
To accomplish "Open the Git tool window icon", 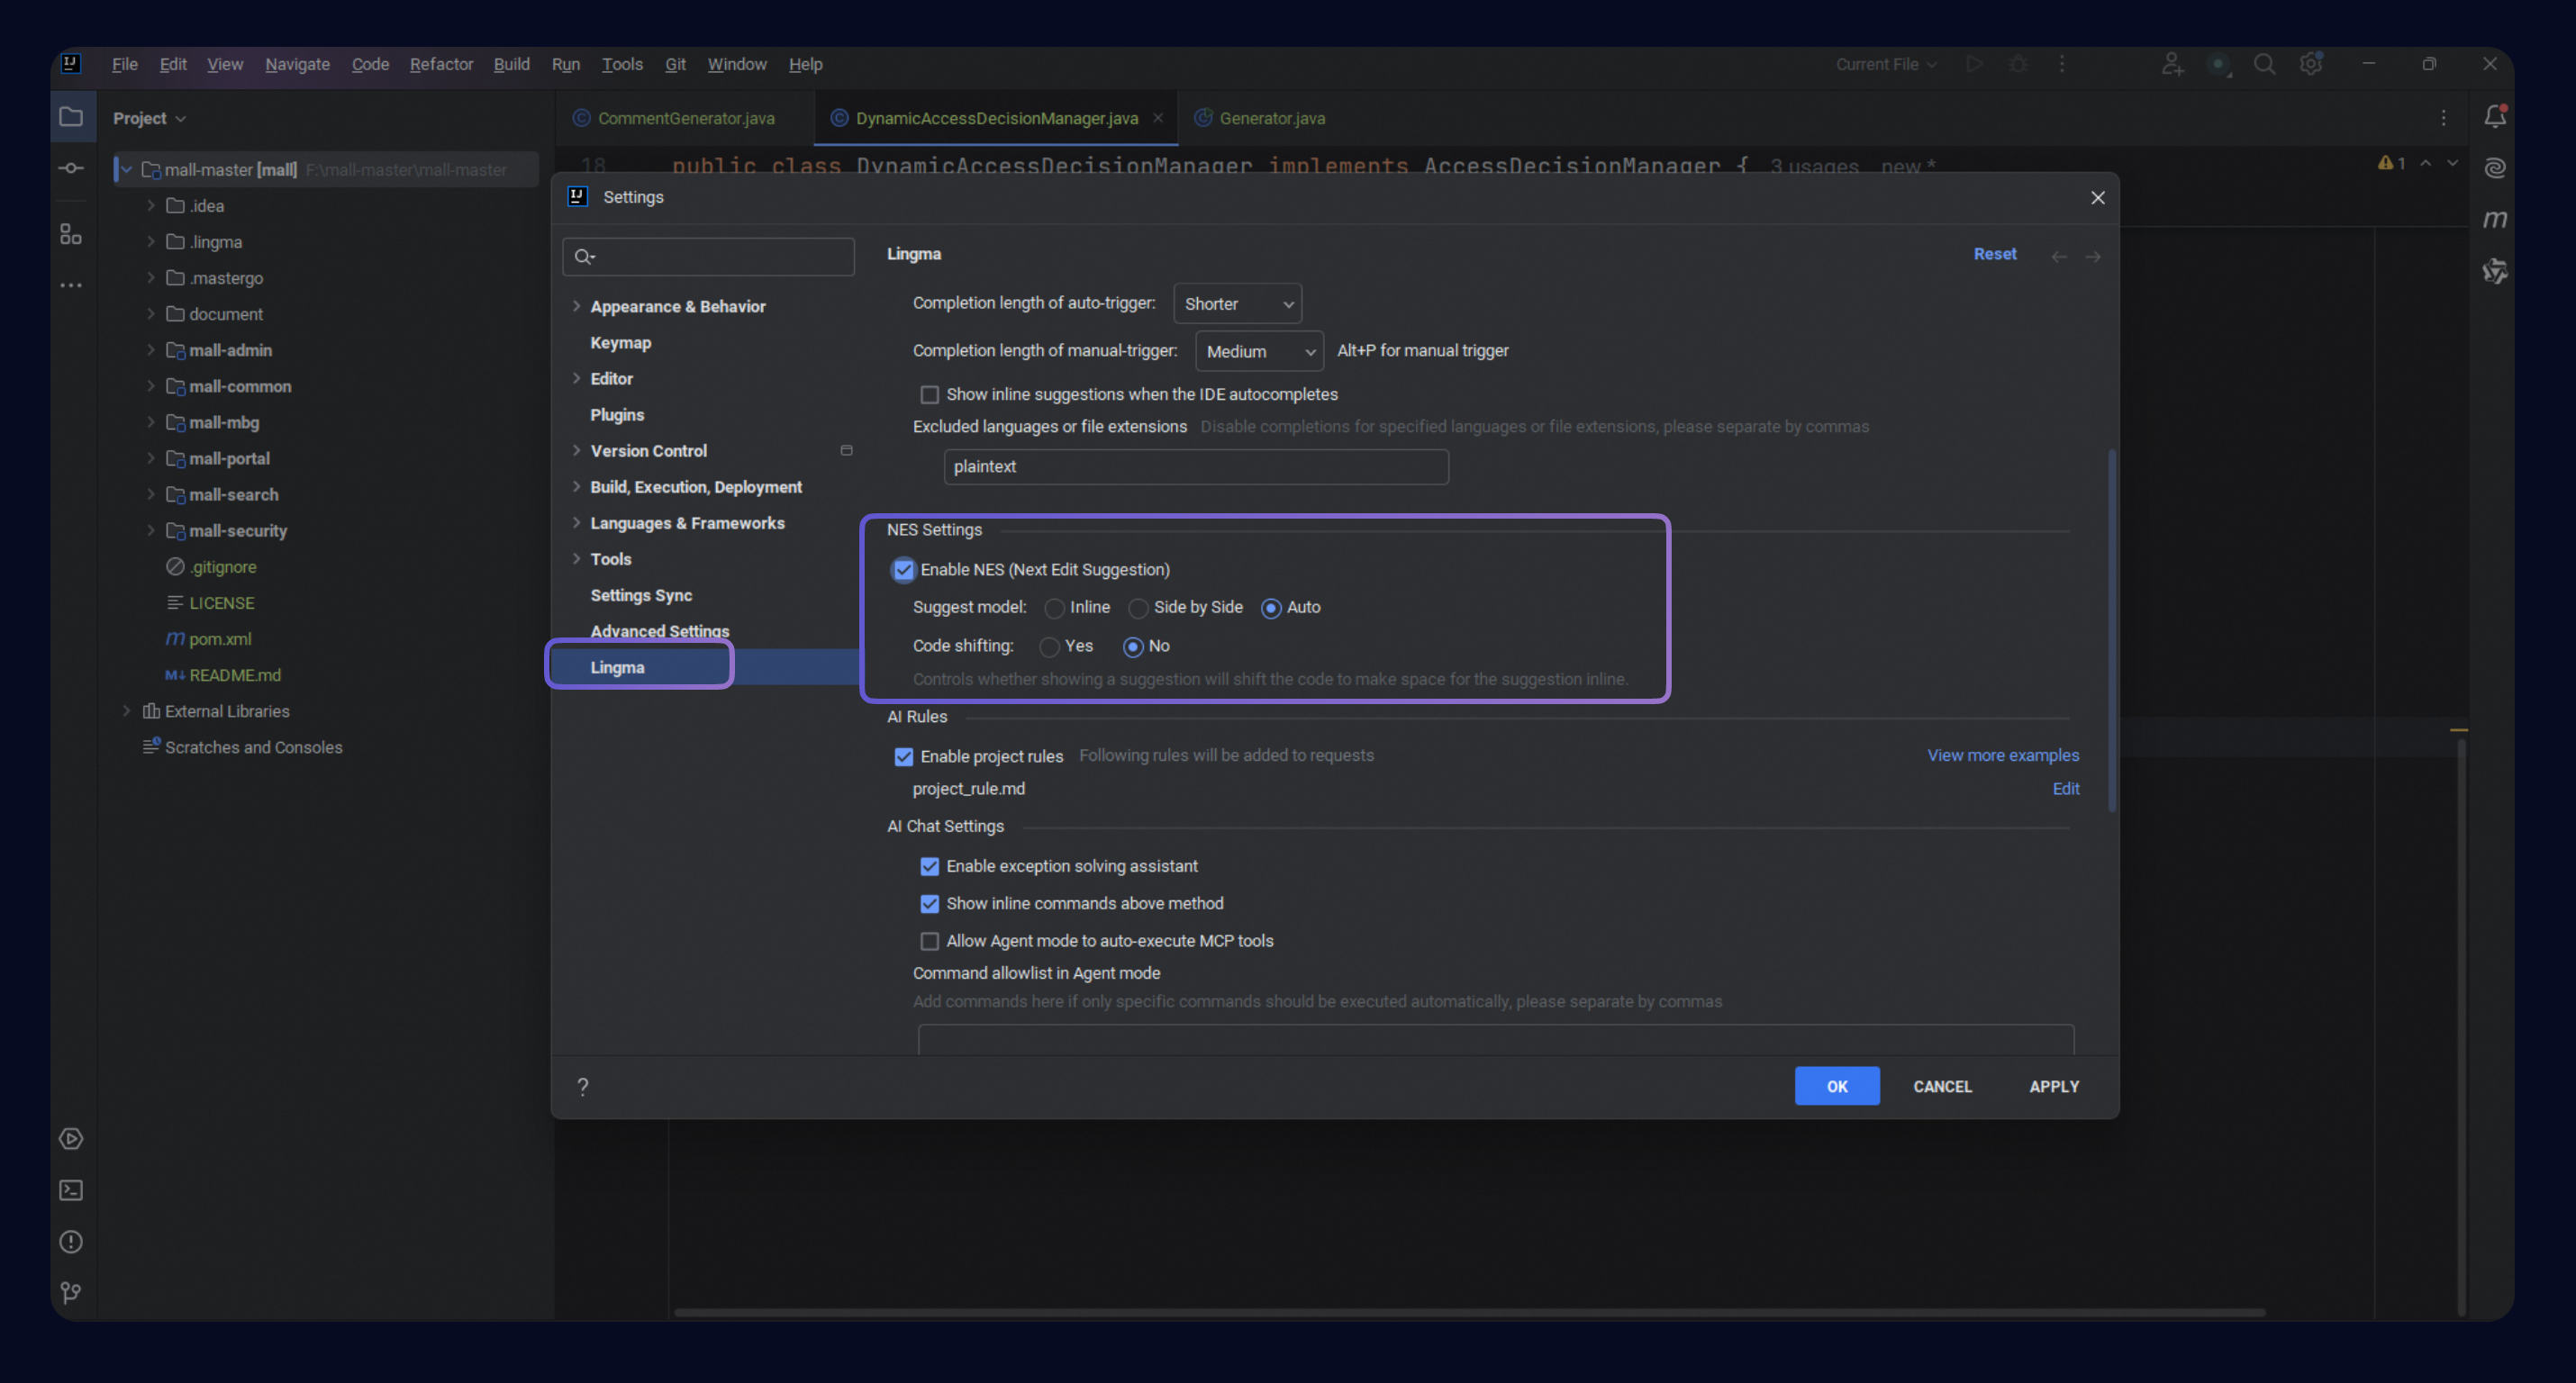I will pos(71,1293).
